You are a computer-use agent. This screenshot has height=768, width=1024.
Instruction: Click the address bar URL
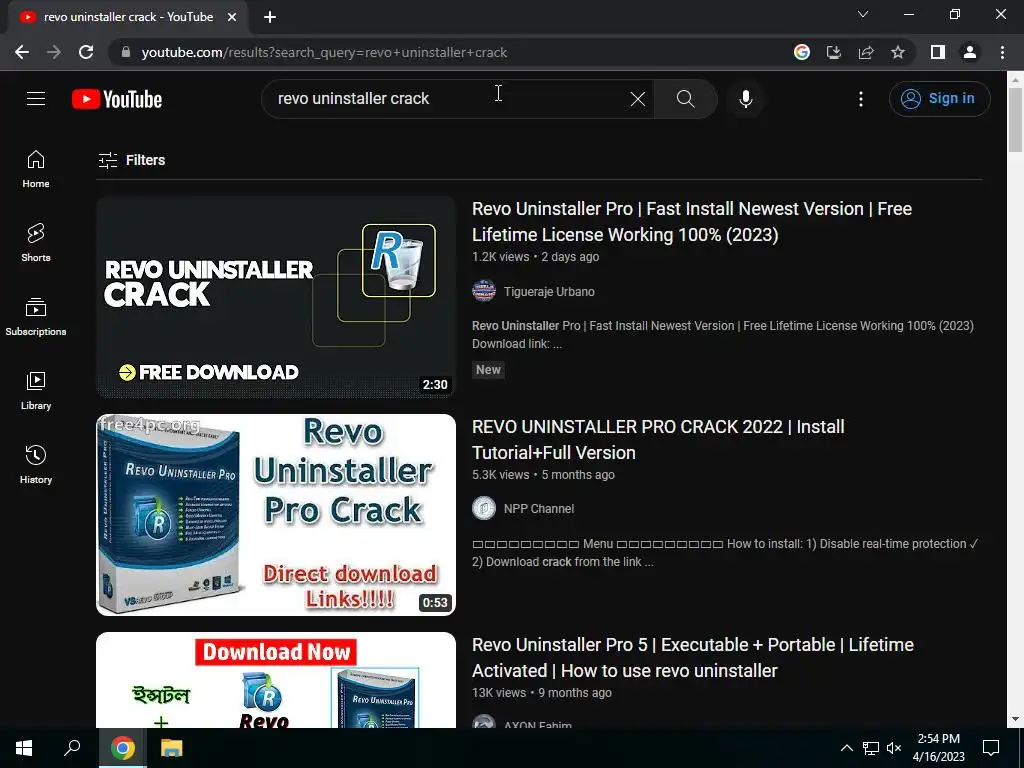pos(324,52)
